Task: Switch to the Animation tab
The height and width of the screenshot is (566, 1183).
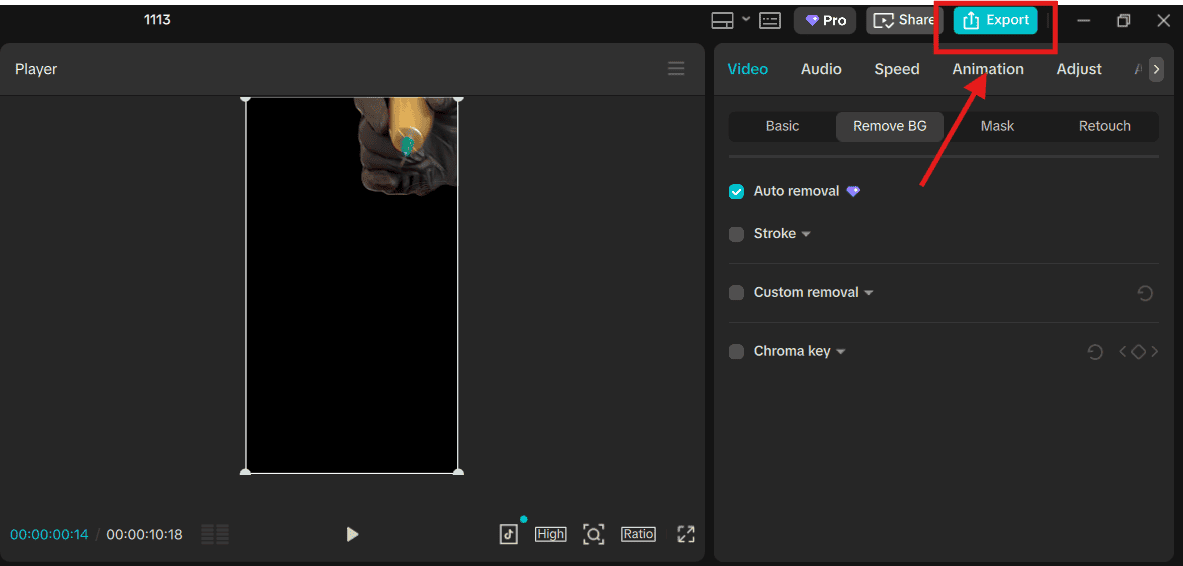Action: coord(987,69)
